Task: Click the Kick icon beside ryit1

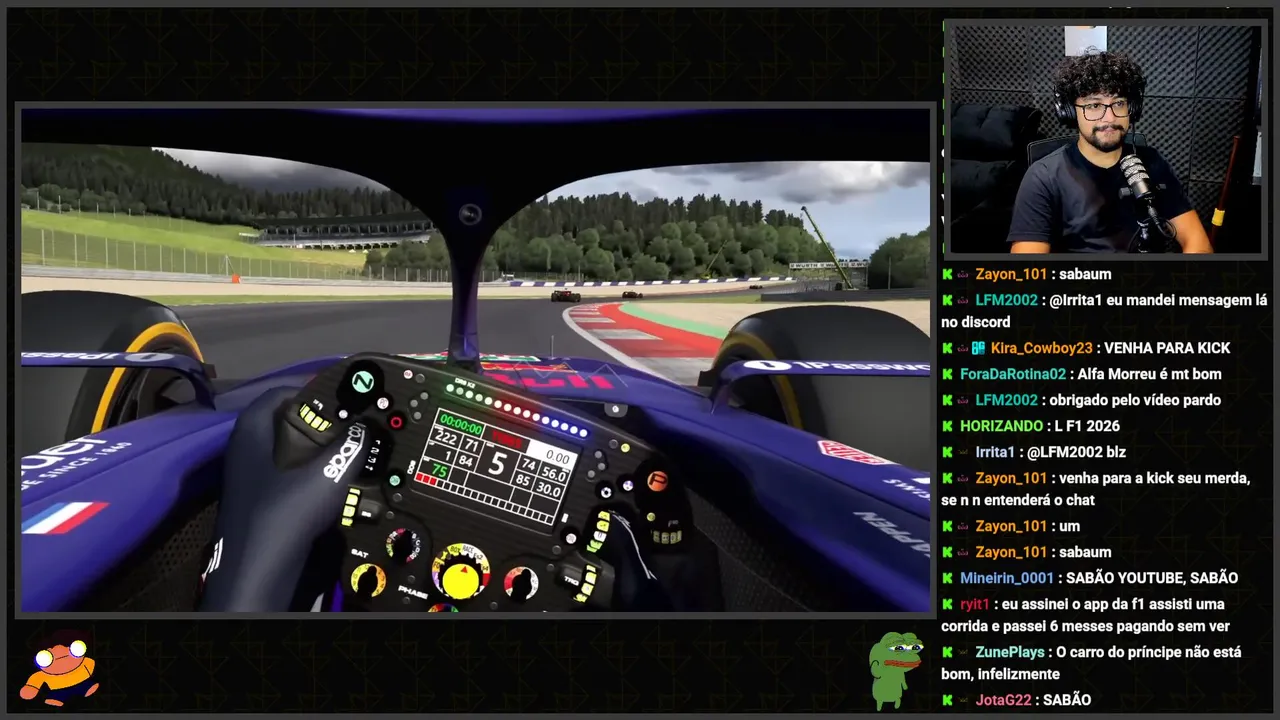Action: (x=947, y=604)
